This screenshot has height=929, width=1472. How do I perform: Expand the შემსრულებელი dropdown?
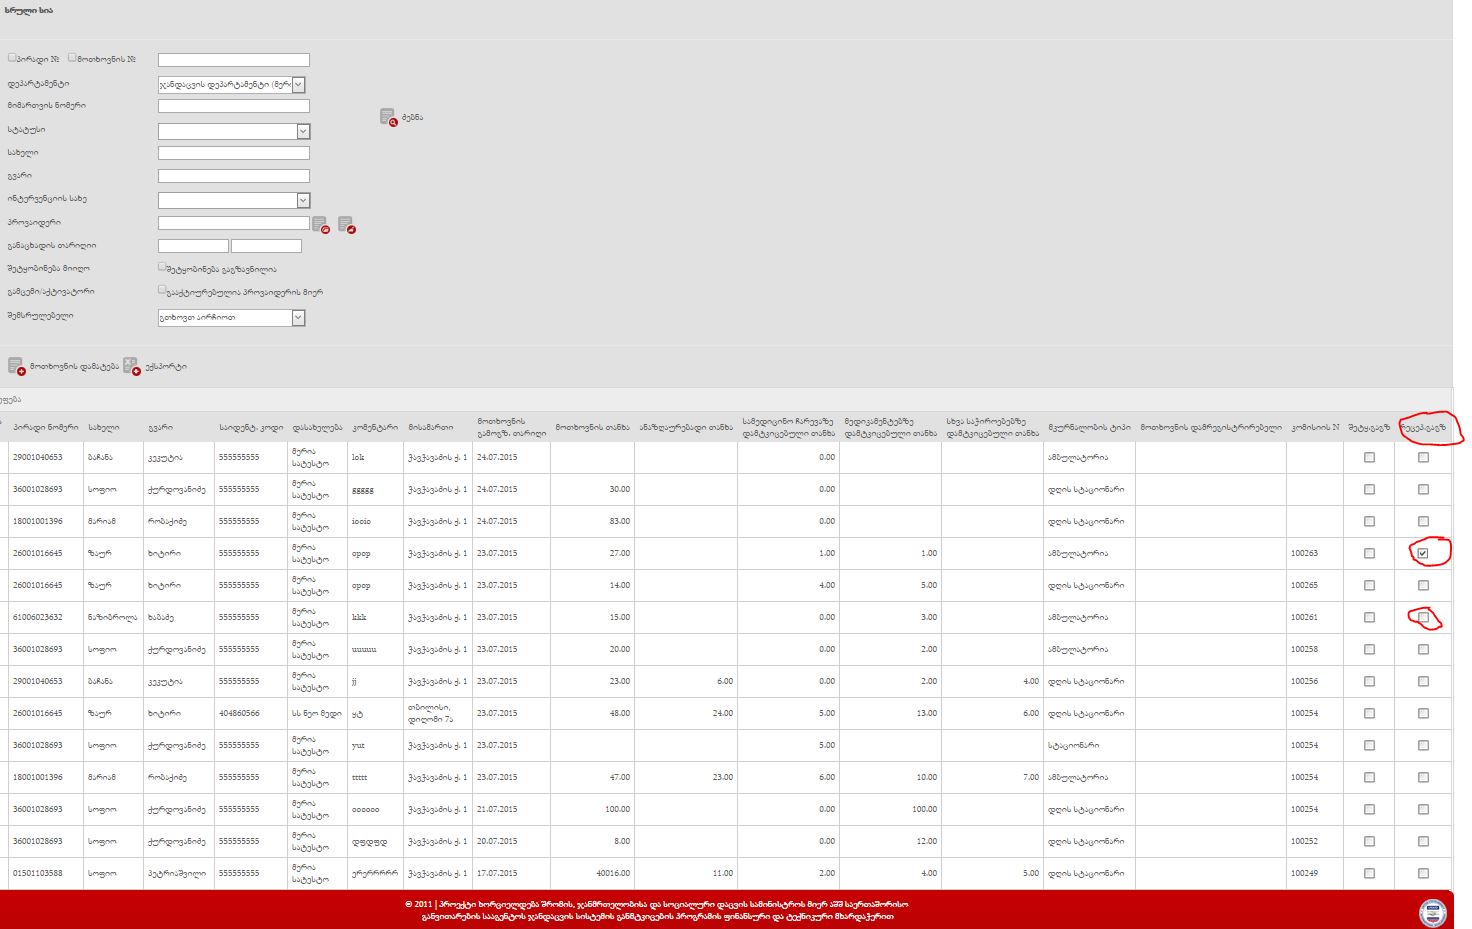[x=298, y=317]
